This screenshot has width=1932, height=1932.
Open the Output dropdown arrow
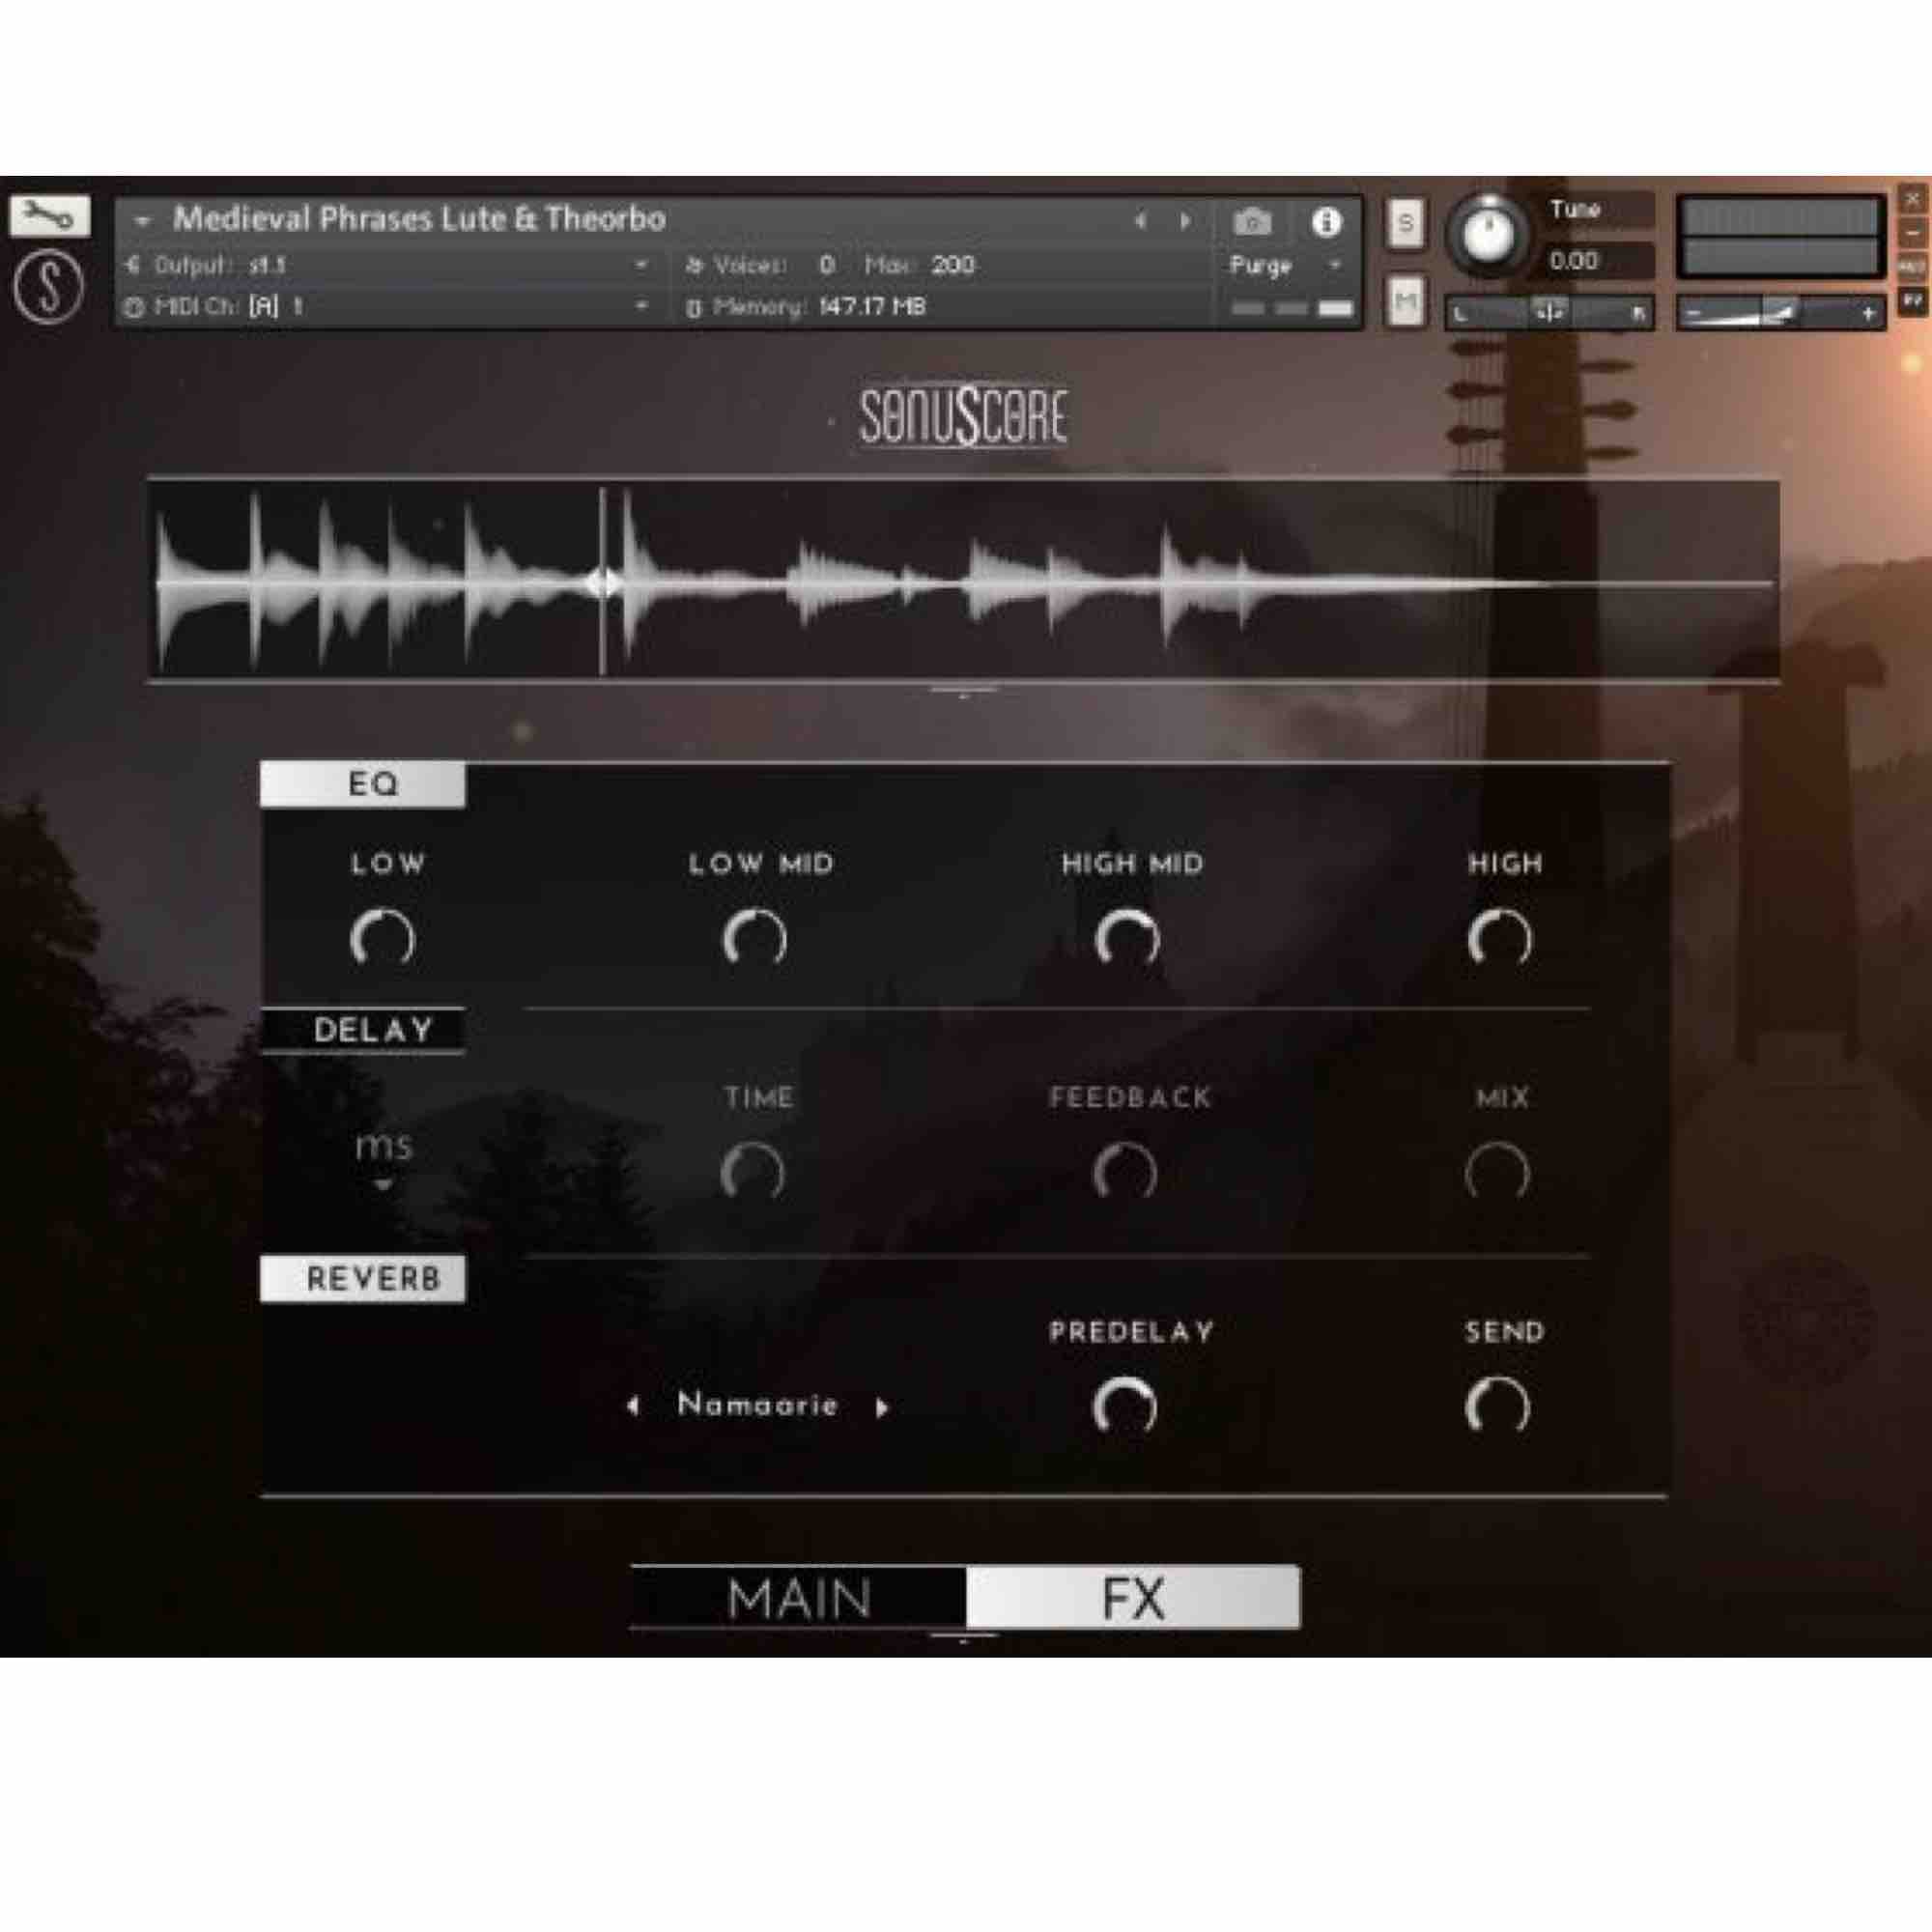[641, 265]
